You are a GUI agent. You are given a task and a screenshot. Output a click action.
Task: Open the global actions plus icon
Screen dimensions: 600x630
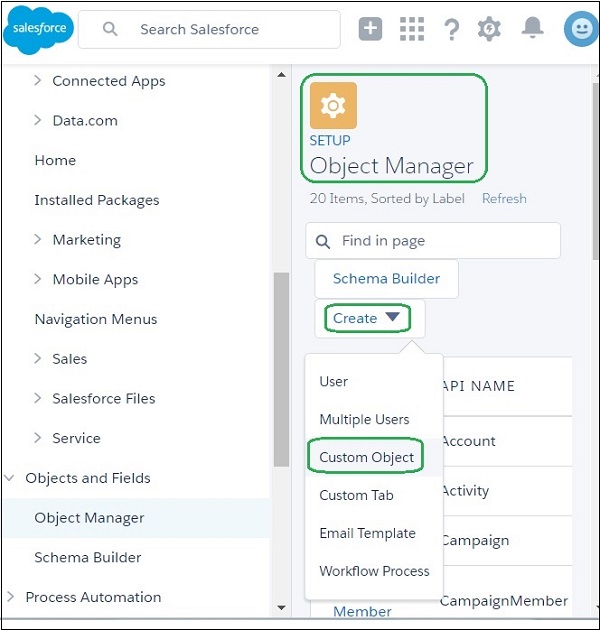point(371,29)
